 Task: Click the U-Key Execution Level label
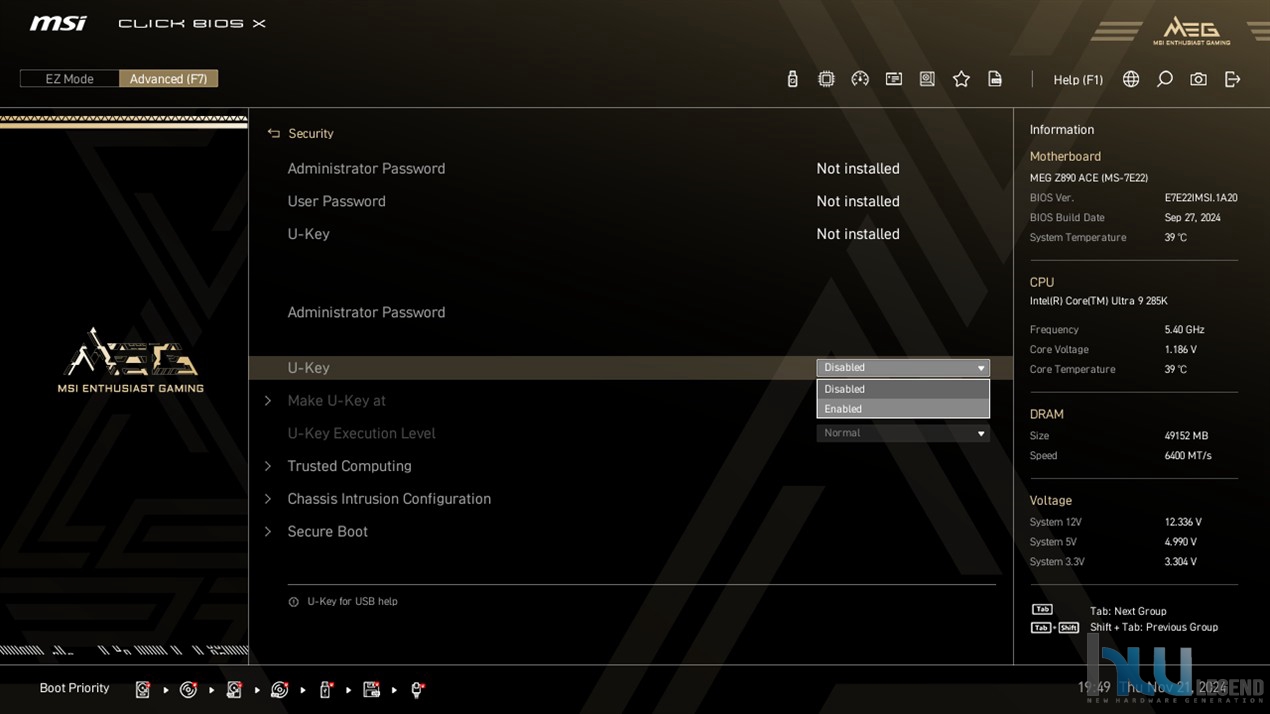(x=361, y=434)
